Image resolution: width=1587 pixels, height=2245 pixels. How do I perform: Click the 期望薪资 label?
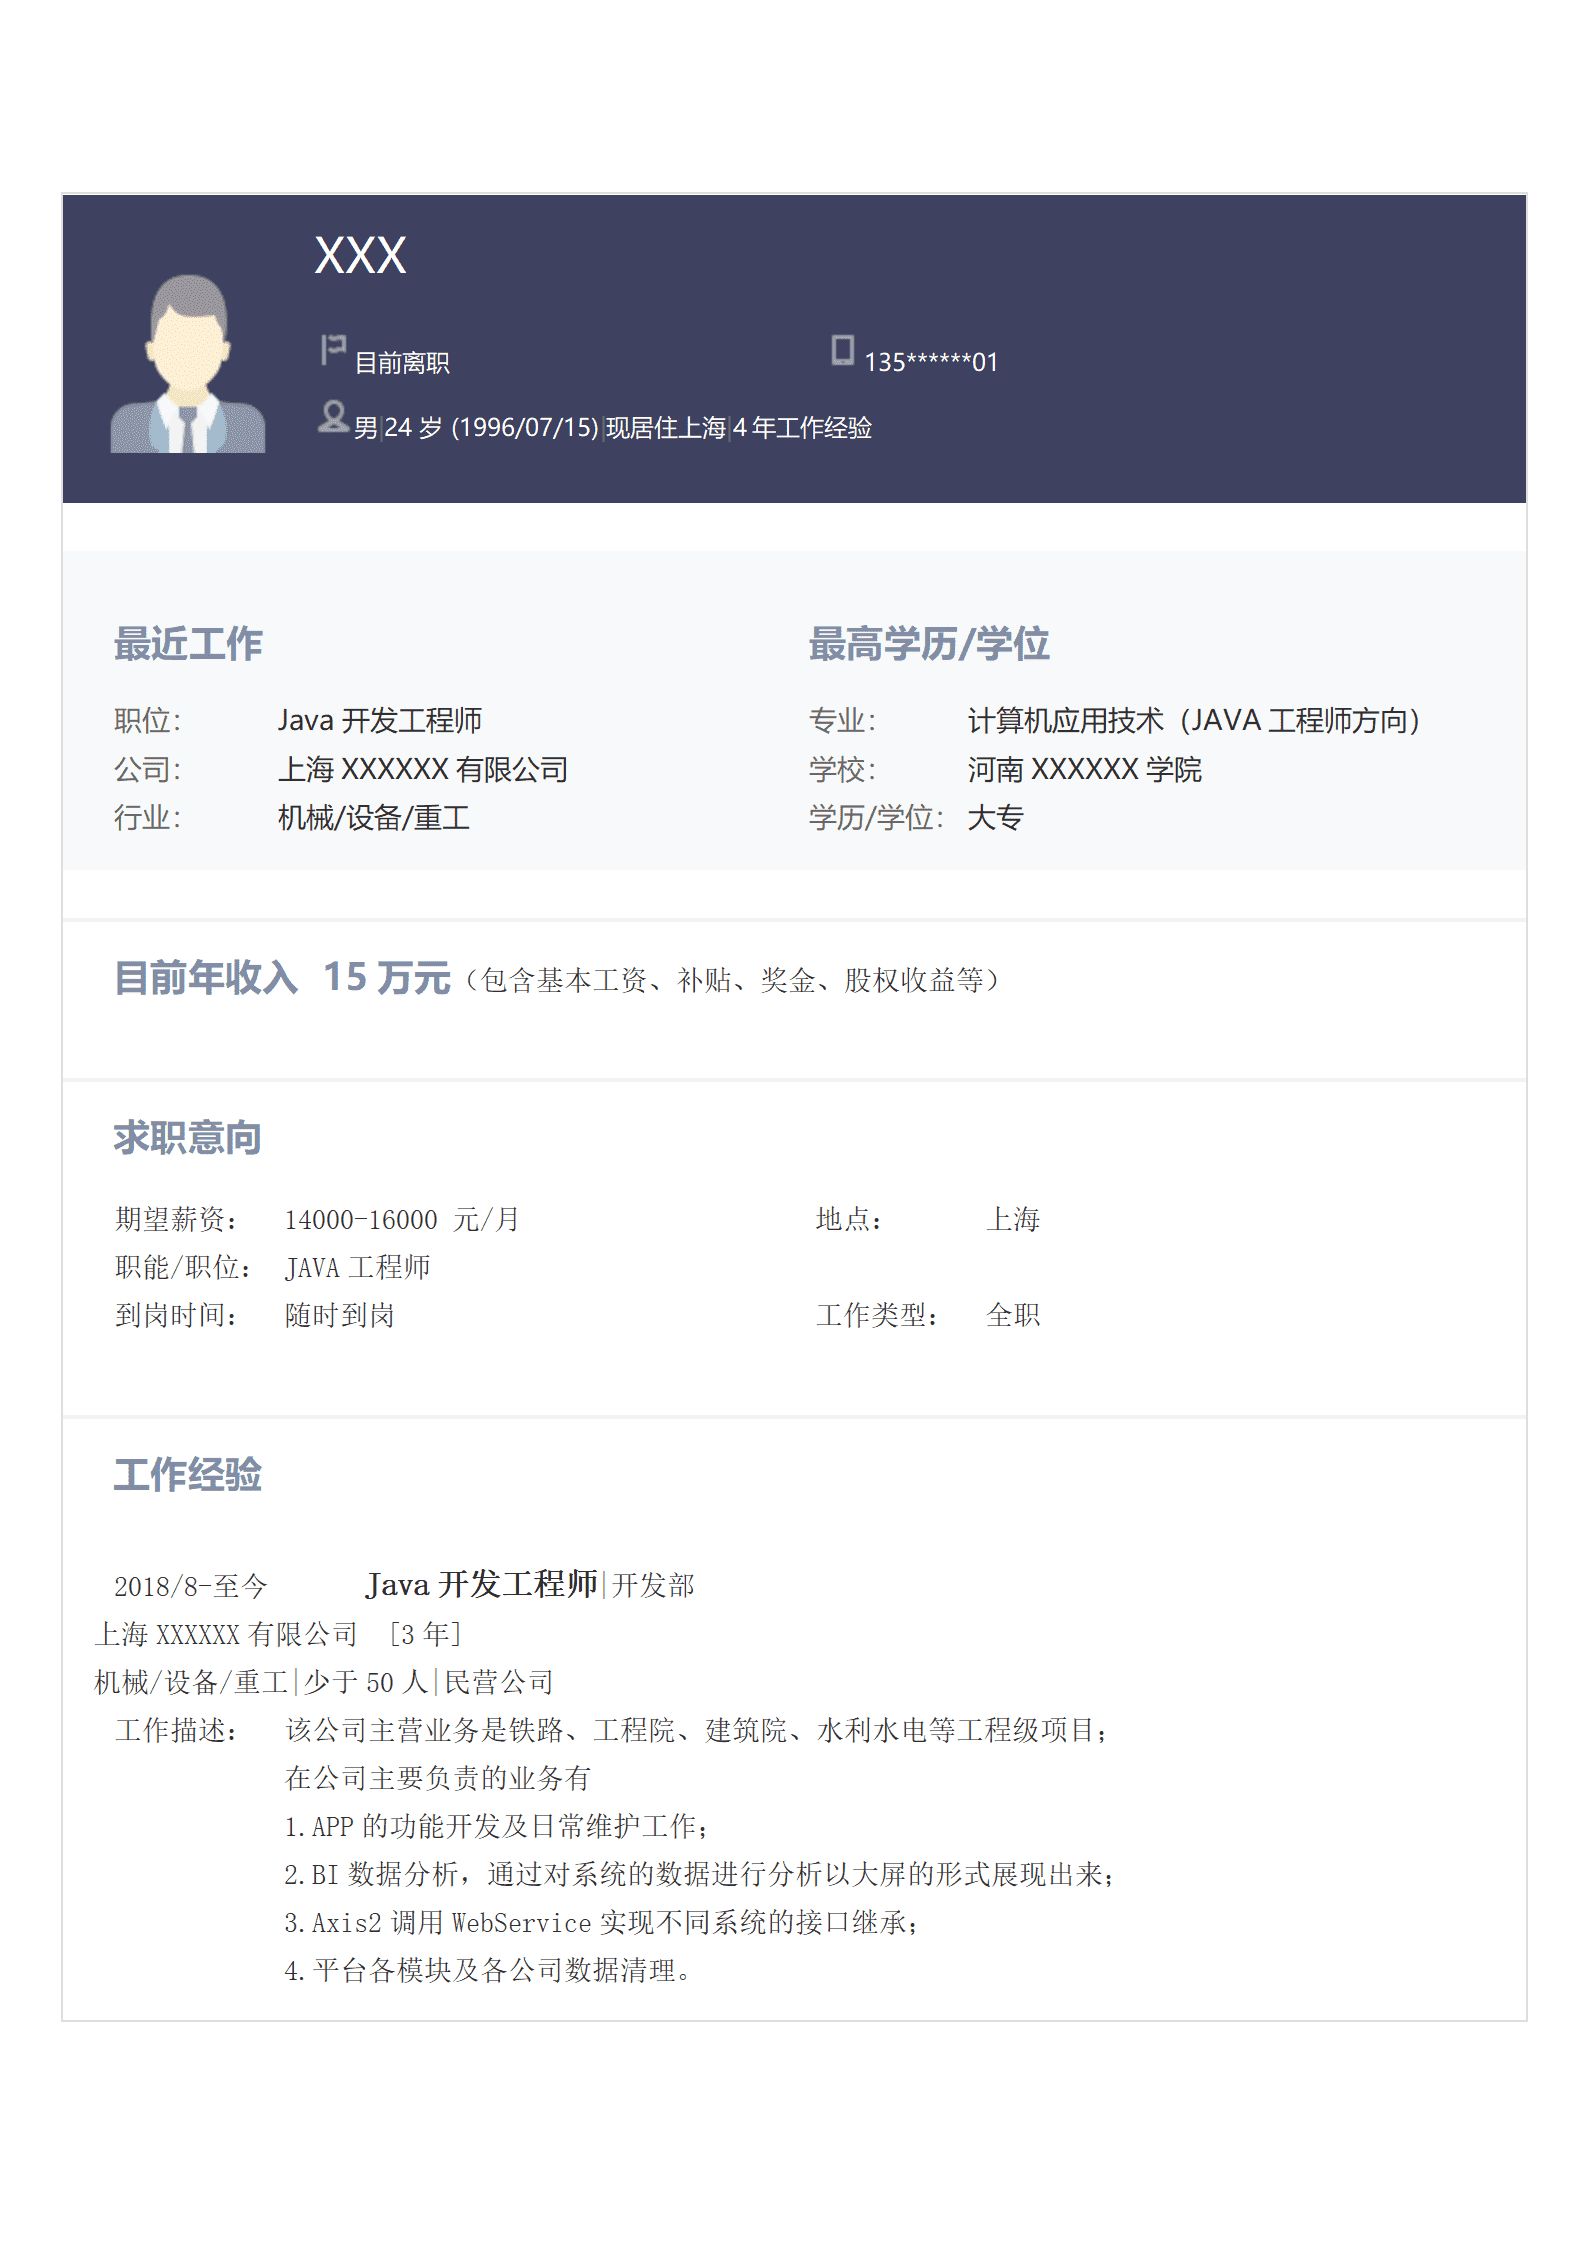pyautogui.click(x=176, y=1220)
